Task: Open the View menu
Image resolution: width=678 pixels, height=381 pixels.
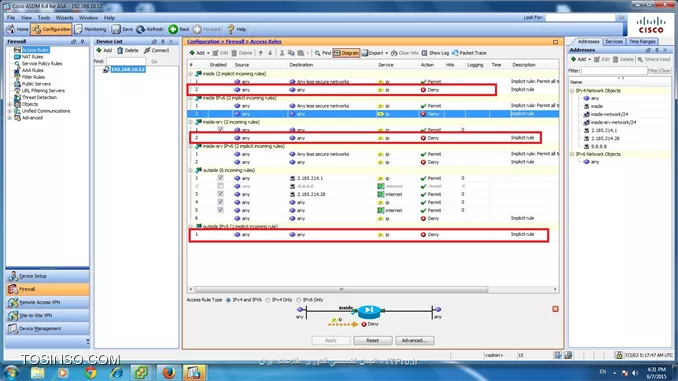Action: (26, 18)
